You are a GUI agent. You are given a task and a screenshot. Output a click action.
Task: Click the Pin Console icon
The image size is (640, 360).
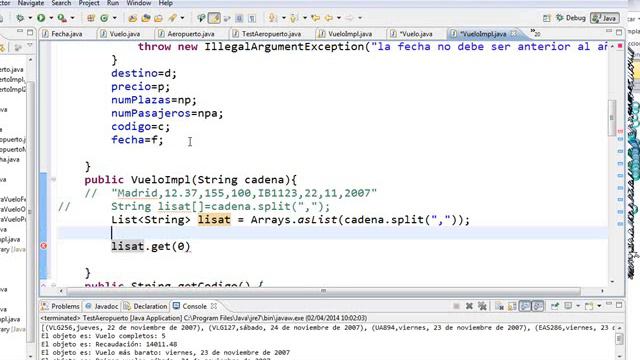tap(555, 306)
